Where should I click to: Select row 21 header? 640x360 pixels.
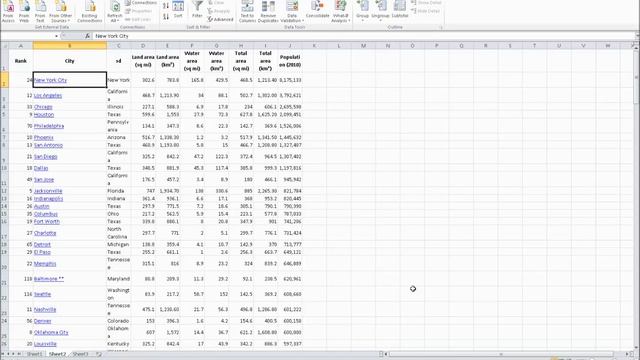point(4,279)
